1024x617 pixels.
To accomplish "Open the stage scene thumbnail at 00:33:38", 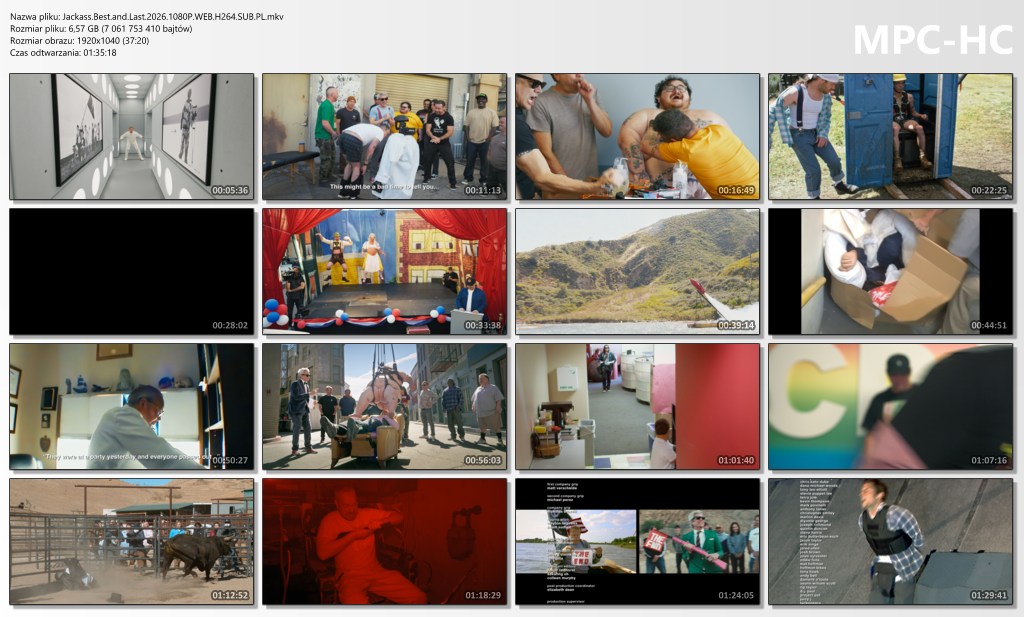I will pos(385,272).
